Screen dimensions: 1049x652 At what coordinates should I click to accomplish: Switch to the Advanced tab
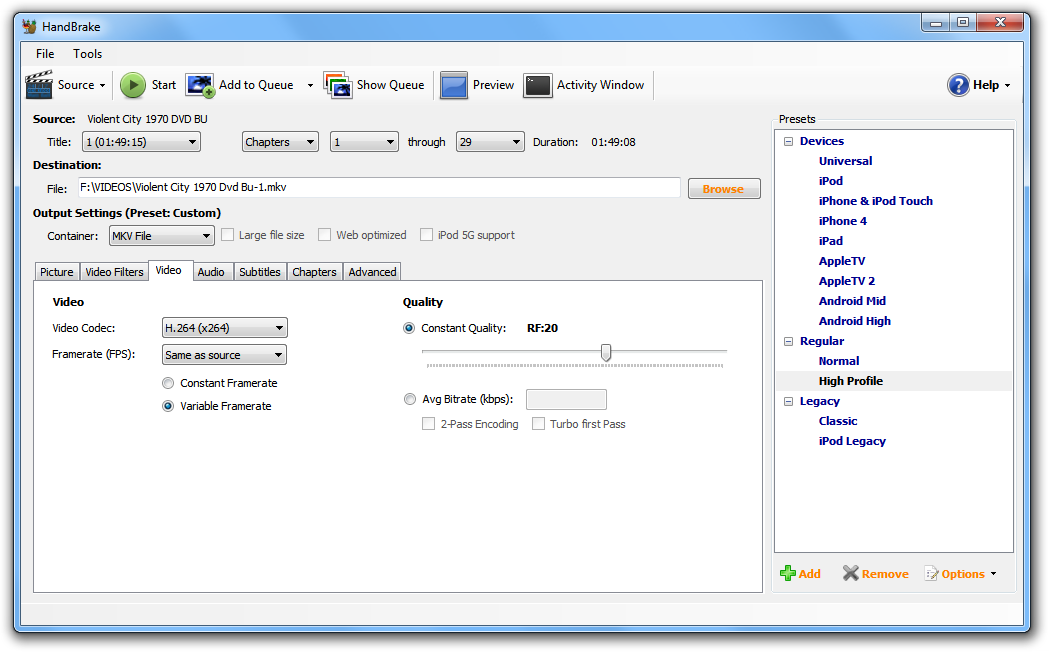click(x=372, y=271)
